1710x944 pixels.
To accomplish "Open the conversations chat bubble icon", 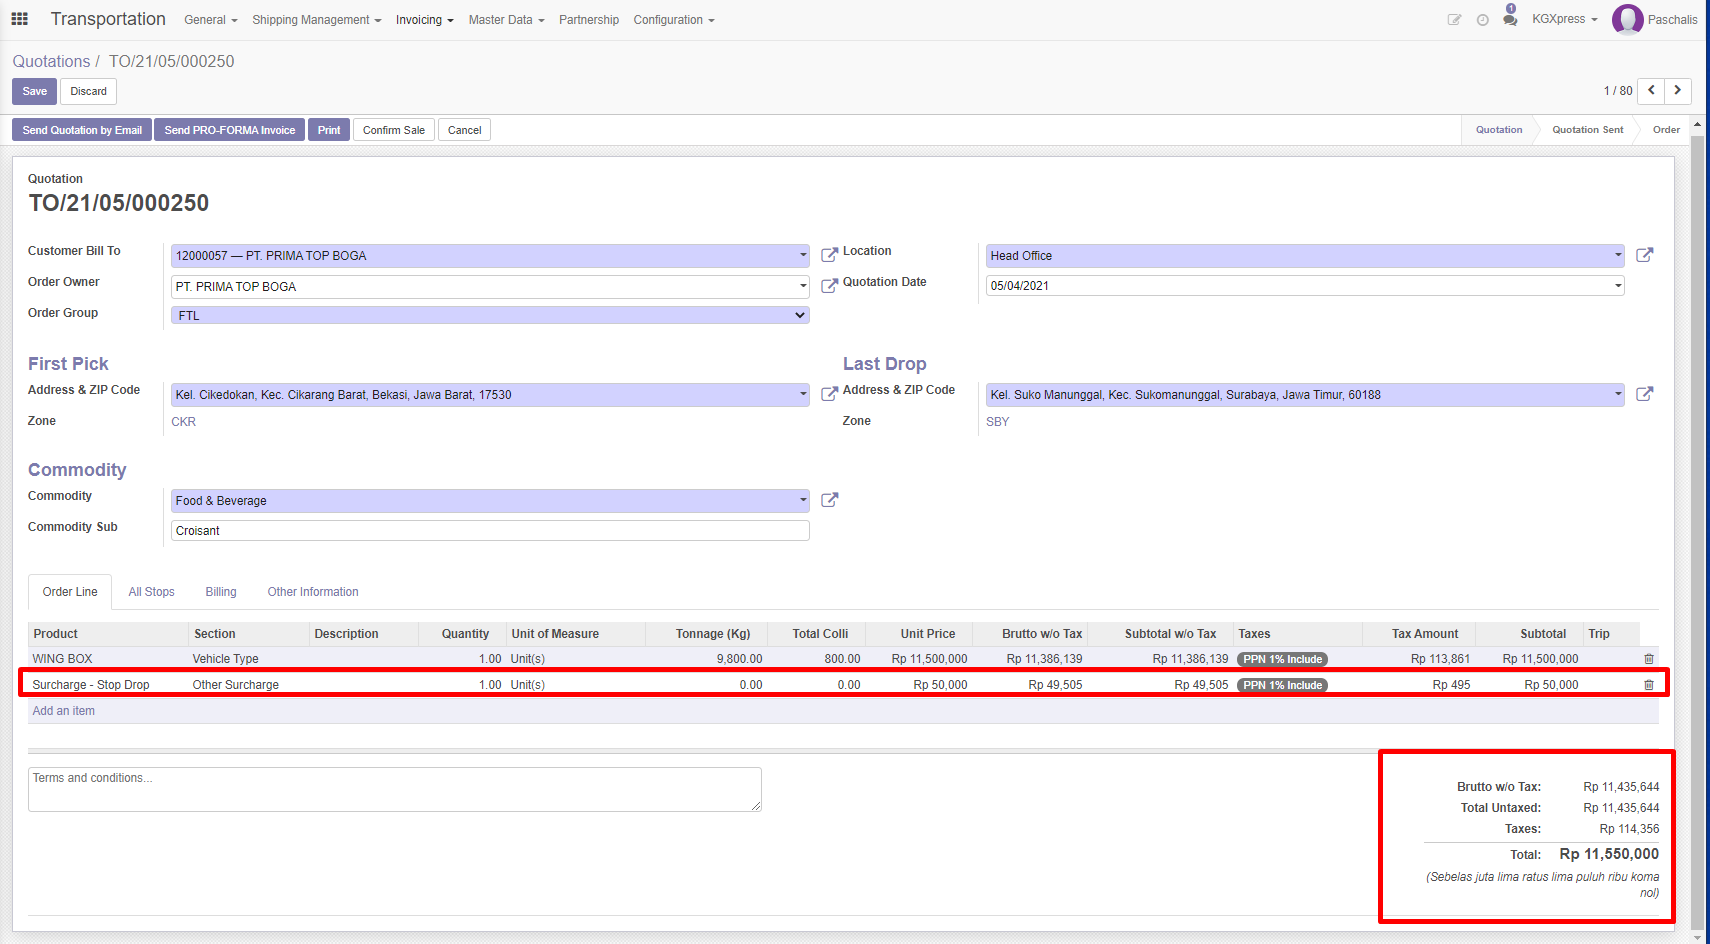I will (1510, 19).
